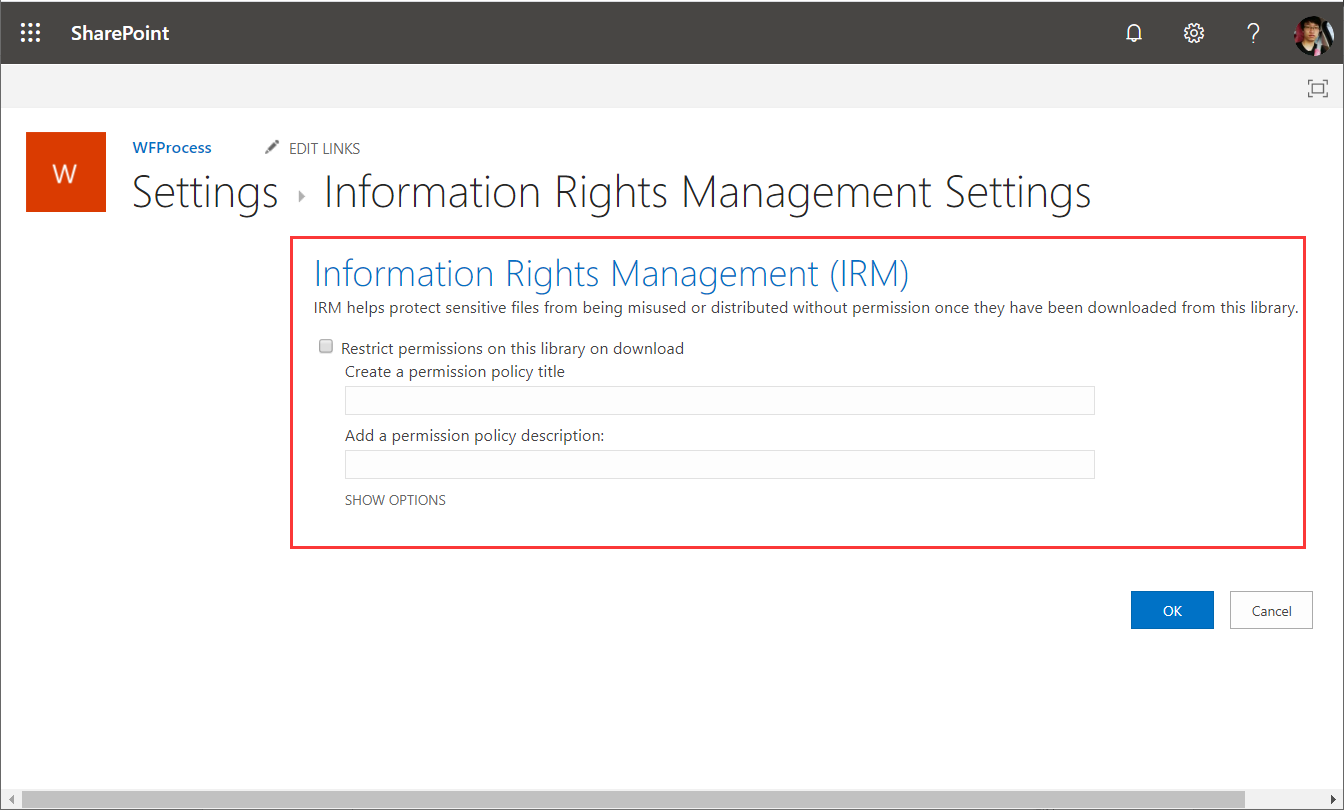This screenshot has width=1344, height=810.
Task: Open the user profile picture menu
Action: point(1313,34)
